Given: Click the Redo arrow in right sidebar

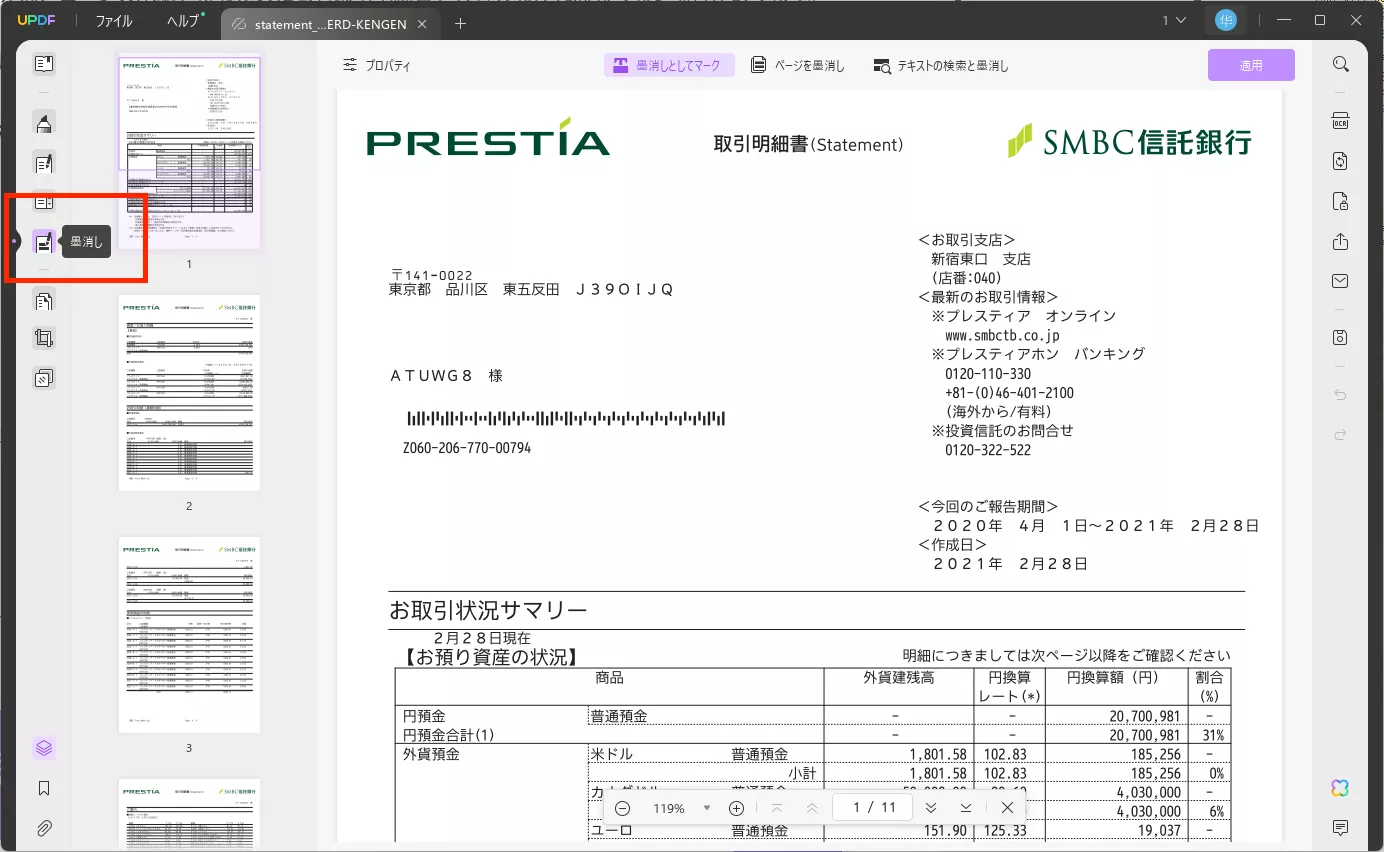Looking at the screenshot, I should pyautogui.click(x=1340, y=435).
